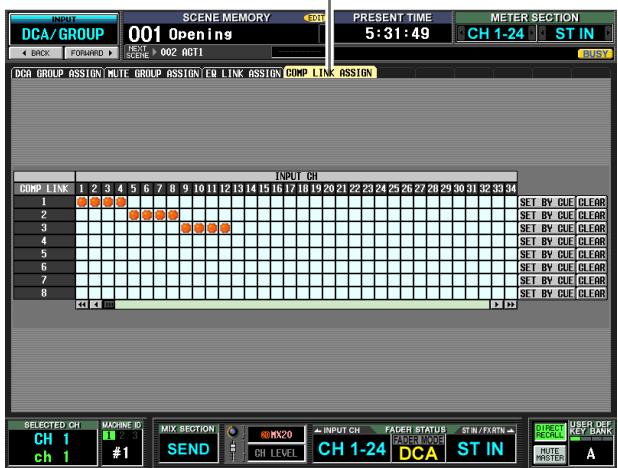Unlink input channel 12 from comp link 3
Image resolution: width=618 pixels, height=468 pixels.
(x=225, y=228)
